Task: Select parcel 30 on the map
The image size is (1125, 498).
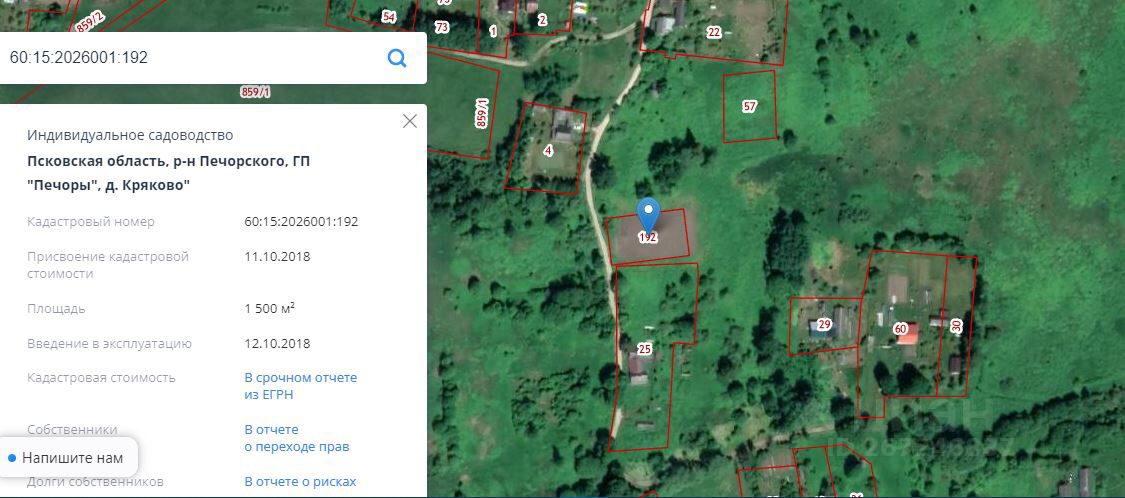Action: click(x=956, y=326)
